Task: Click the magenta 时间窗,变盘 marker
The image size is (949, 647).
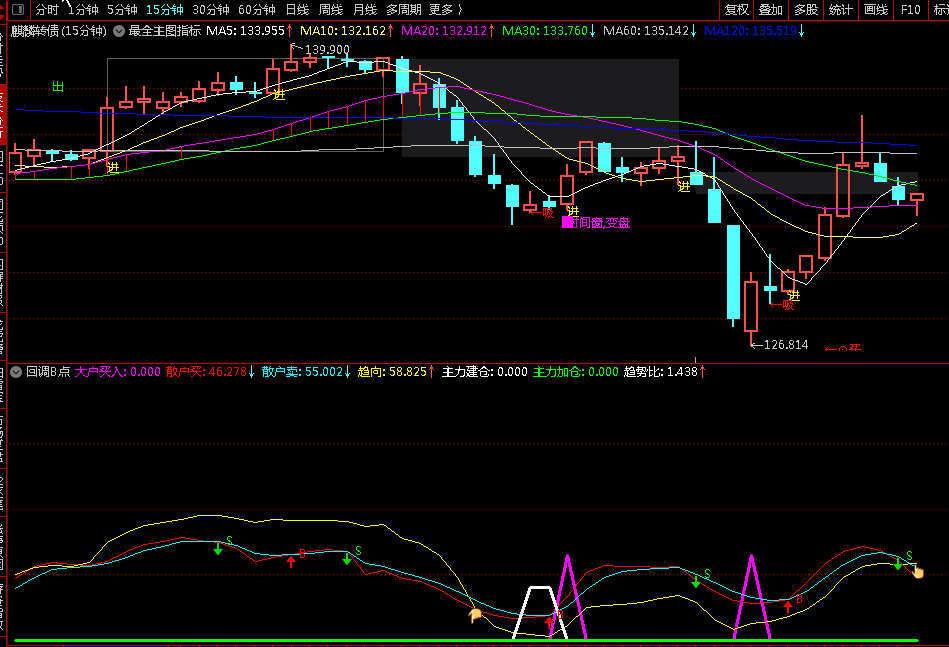Action: (x=597, y=223)
